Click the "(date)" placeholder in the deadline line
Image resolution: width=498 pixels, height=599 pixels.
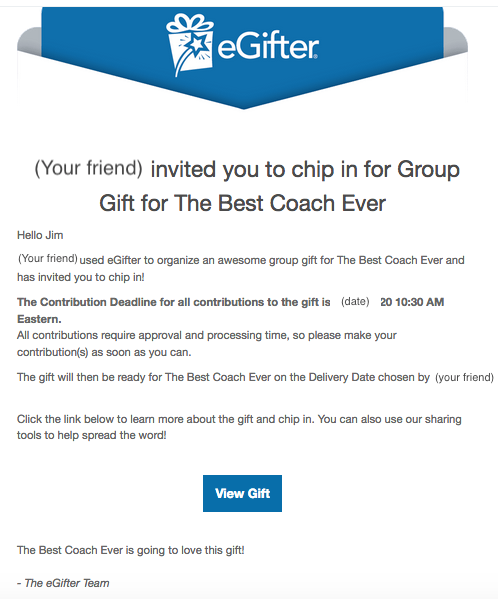(355, 301)
